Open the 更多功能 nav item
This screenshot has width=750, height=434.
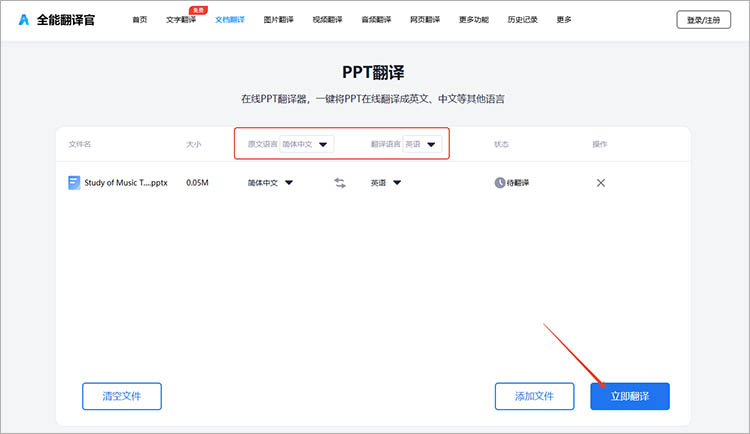tap(474, 20)
